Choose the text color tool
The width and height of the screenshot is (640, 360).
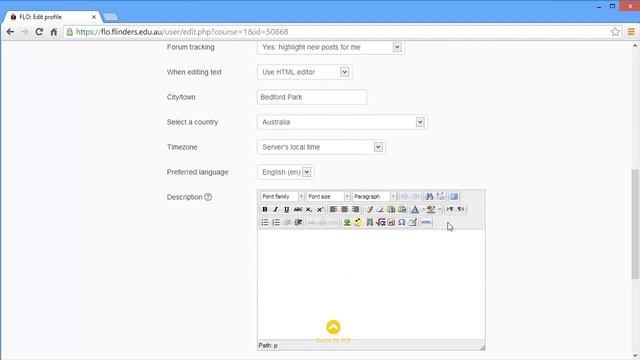[x=415, y=209]
